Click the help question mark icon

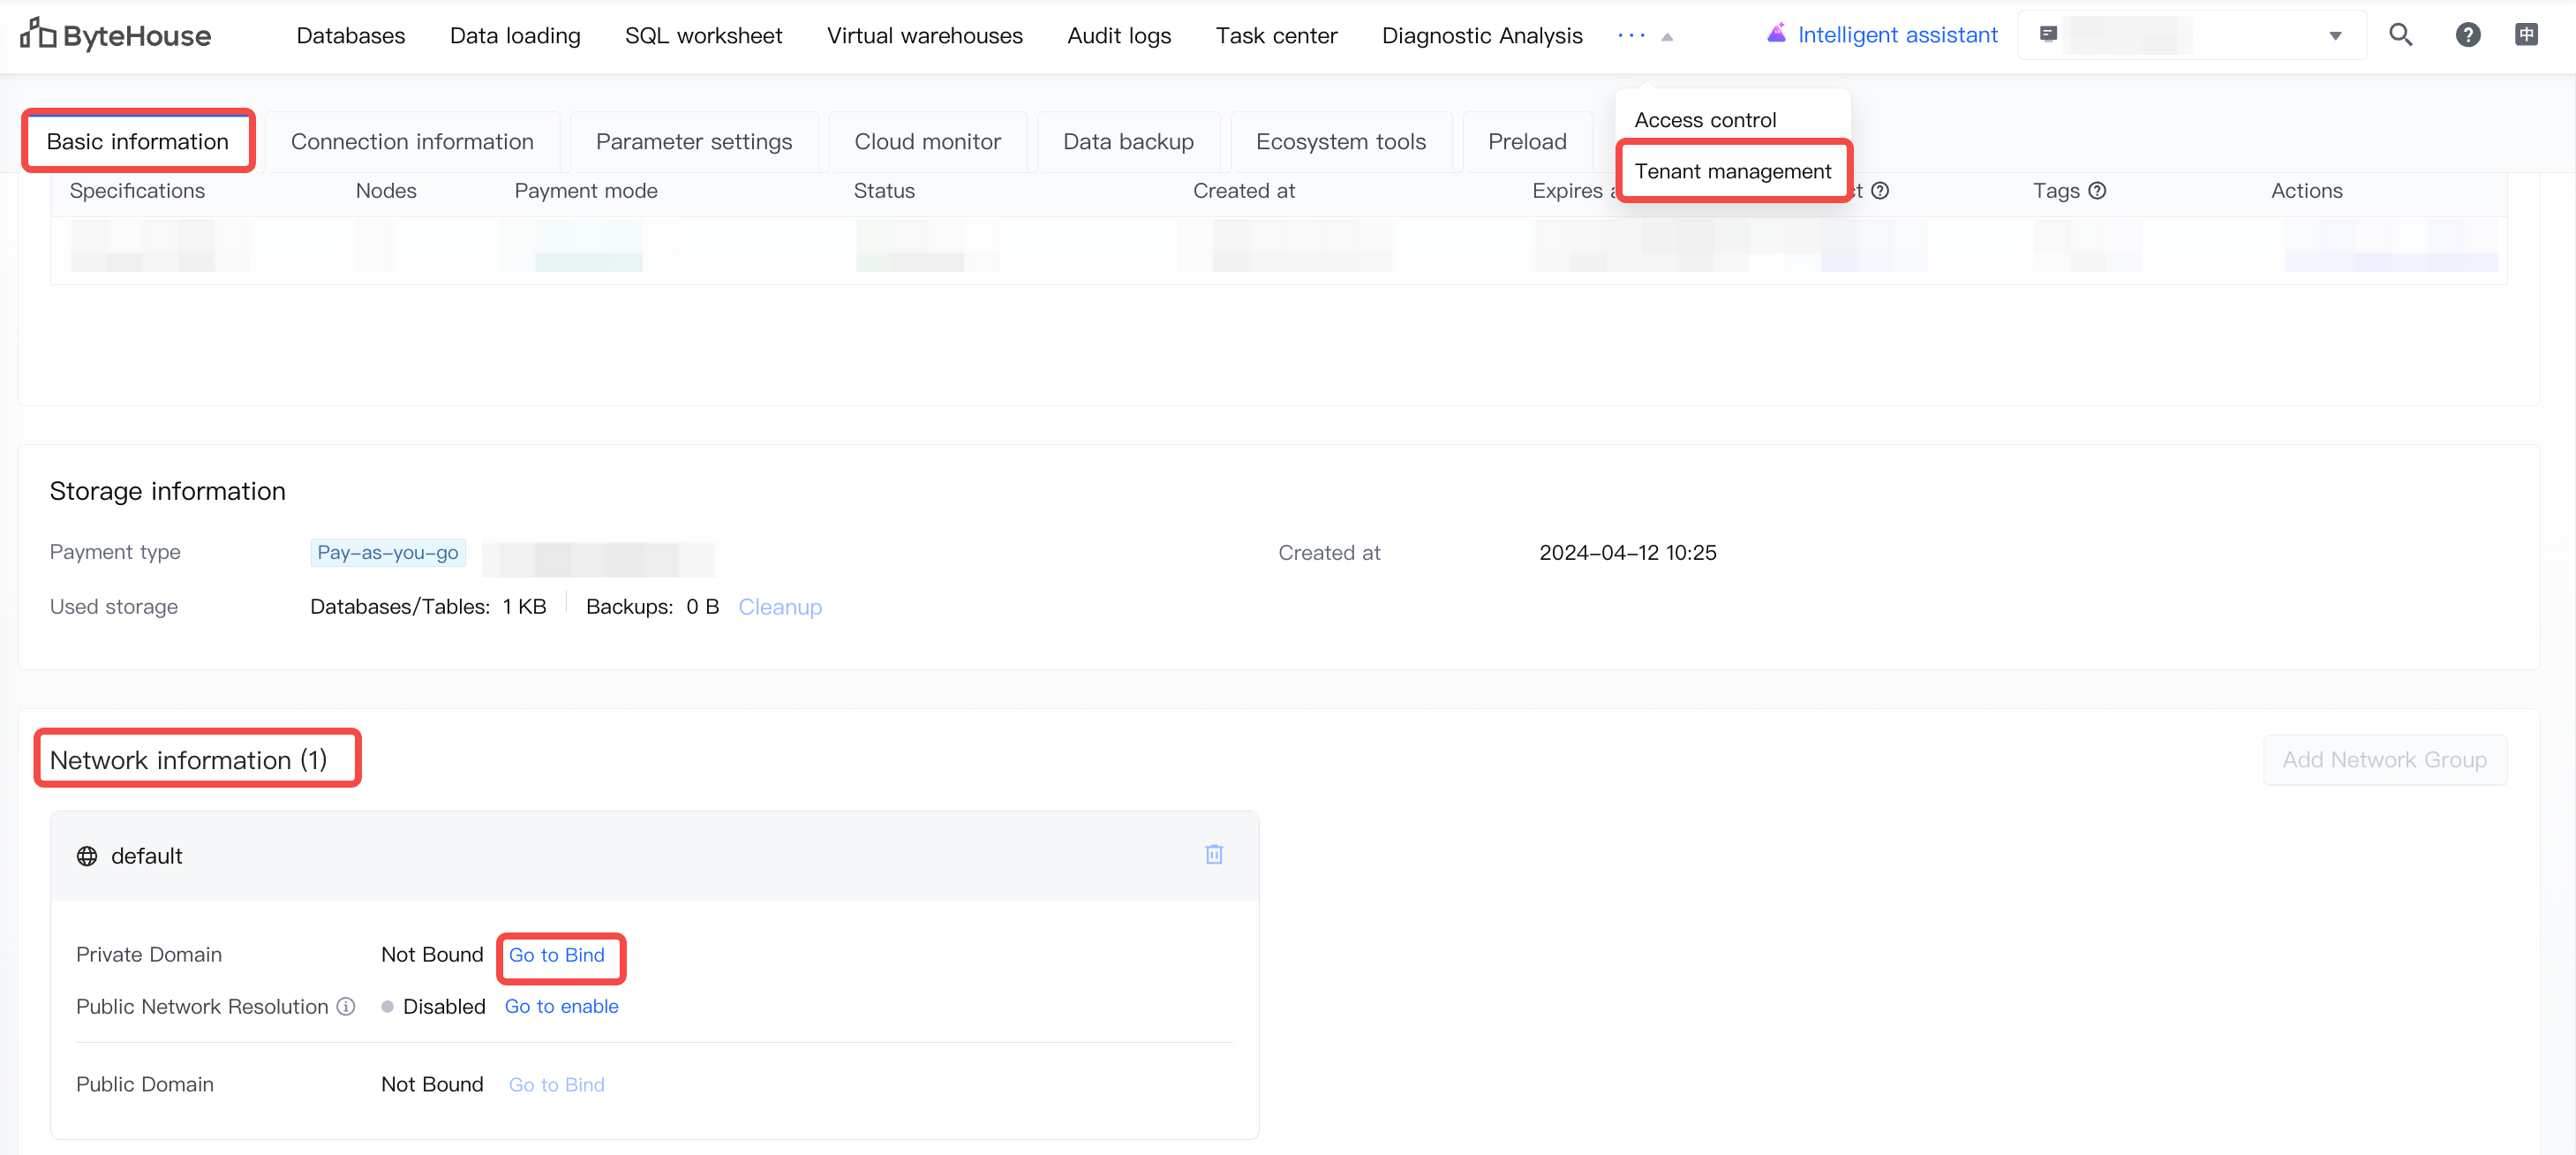pyautogui.click(x=2467, y=35)
